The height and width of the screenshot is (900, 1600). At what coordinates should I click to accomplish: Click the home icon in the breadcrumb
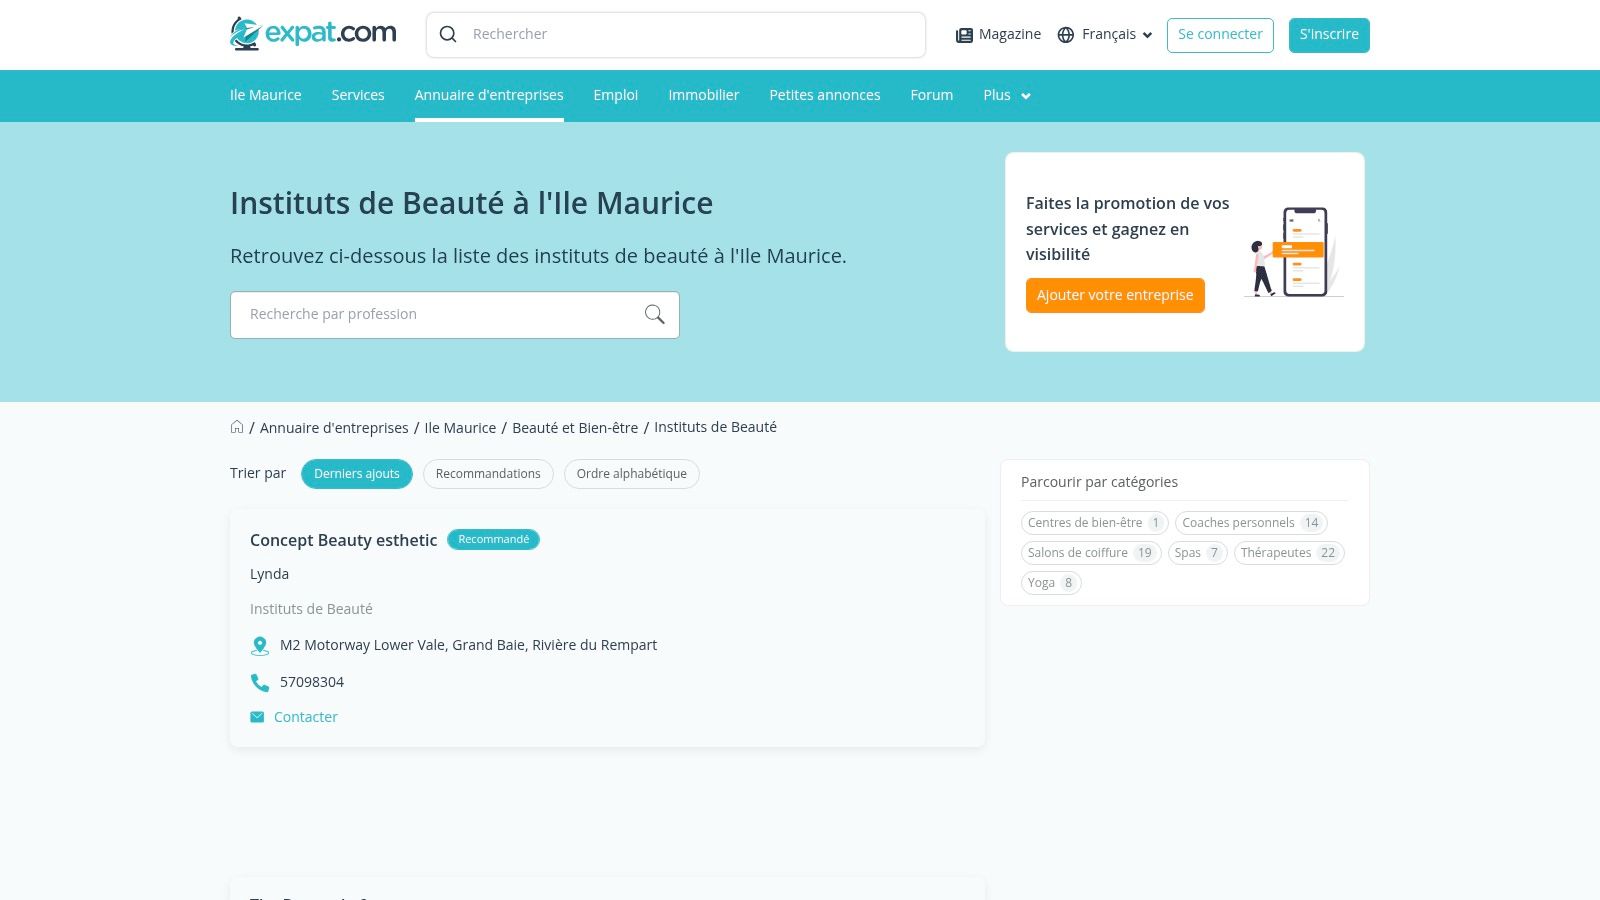tap(237, 426)
